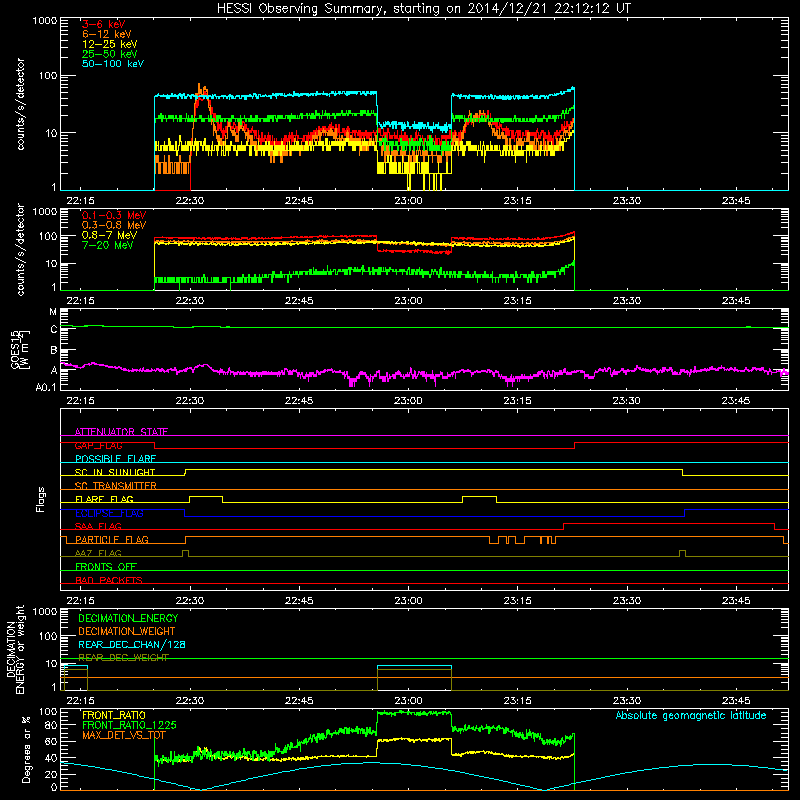Click the DECIMATION_WEIGHT legend label

[127, 632]
